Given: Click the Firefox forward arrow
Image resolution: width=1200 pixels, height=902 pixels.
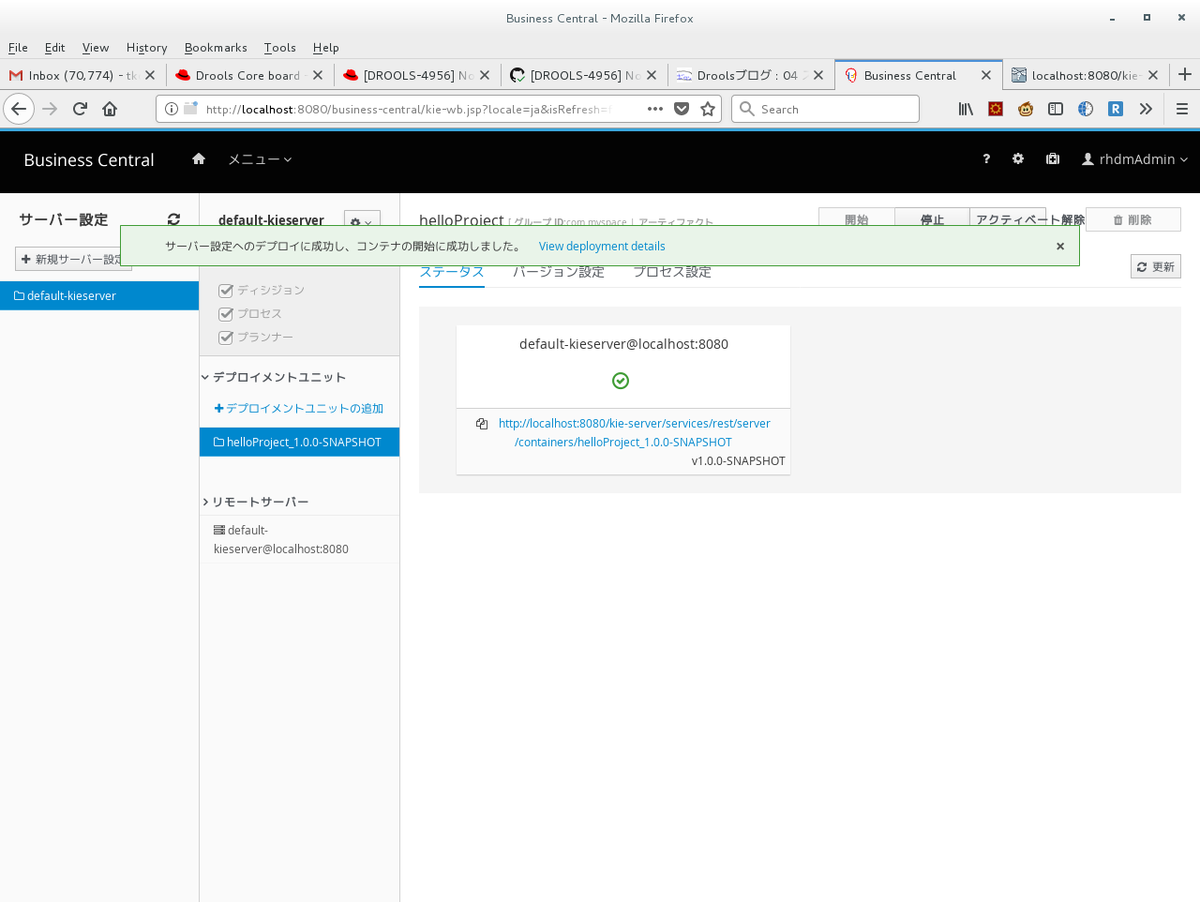Looking at the screenshot, I should [50, 109].
